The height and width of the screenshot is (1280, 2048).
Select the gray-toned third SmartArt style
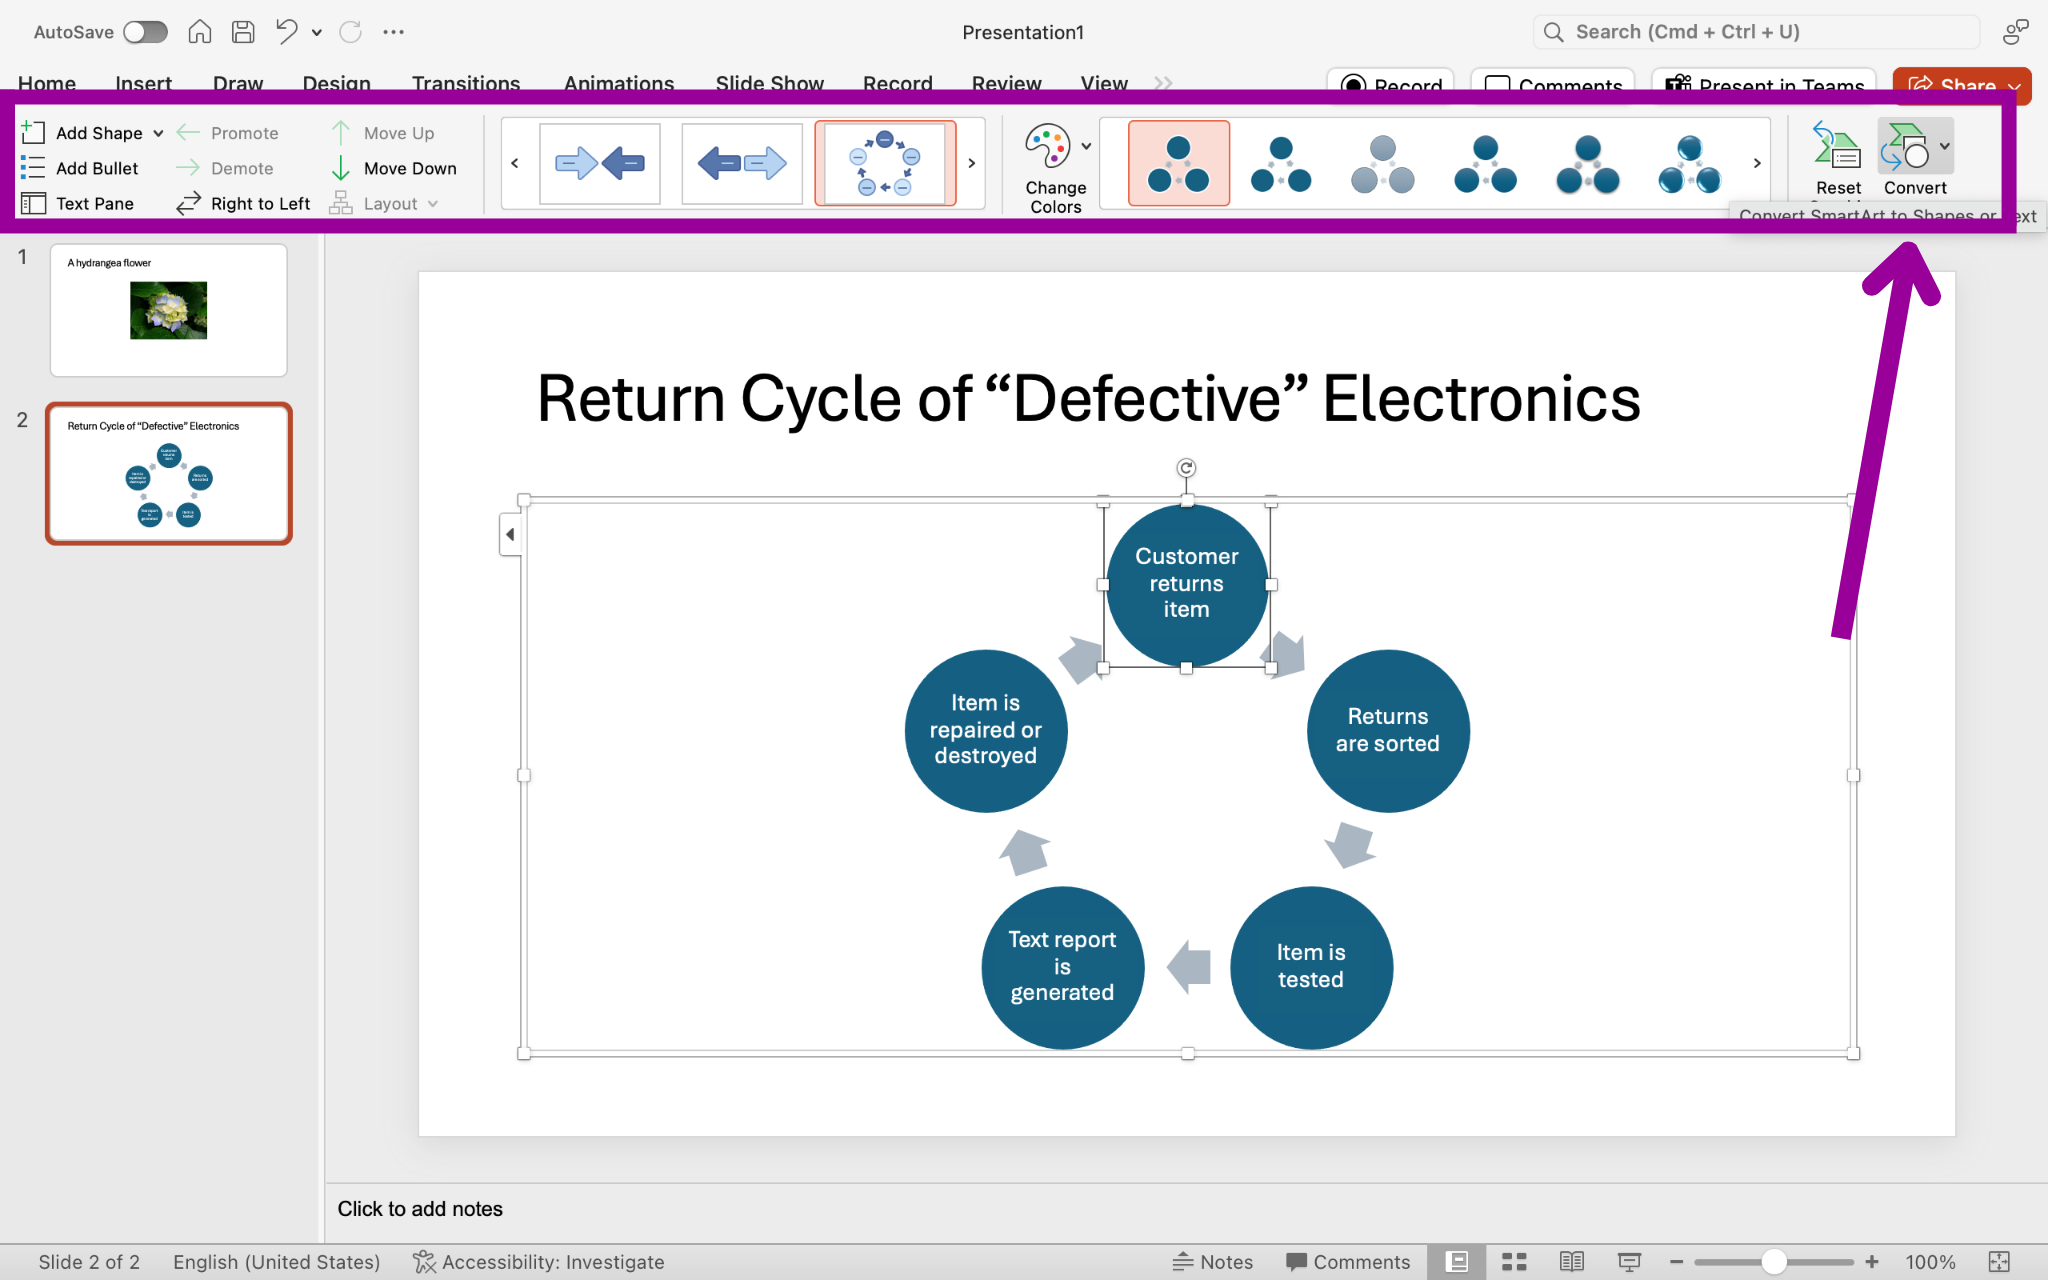point(1383,163)
